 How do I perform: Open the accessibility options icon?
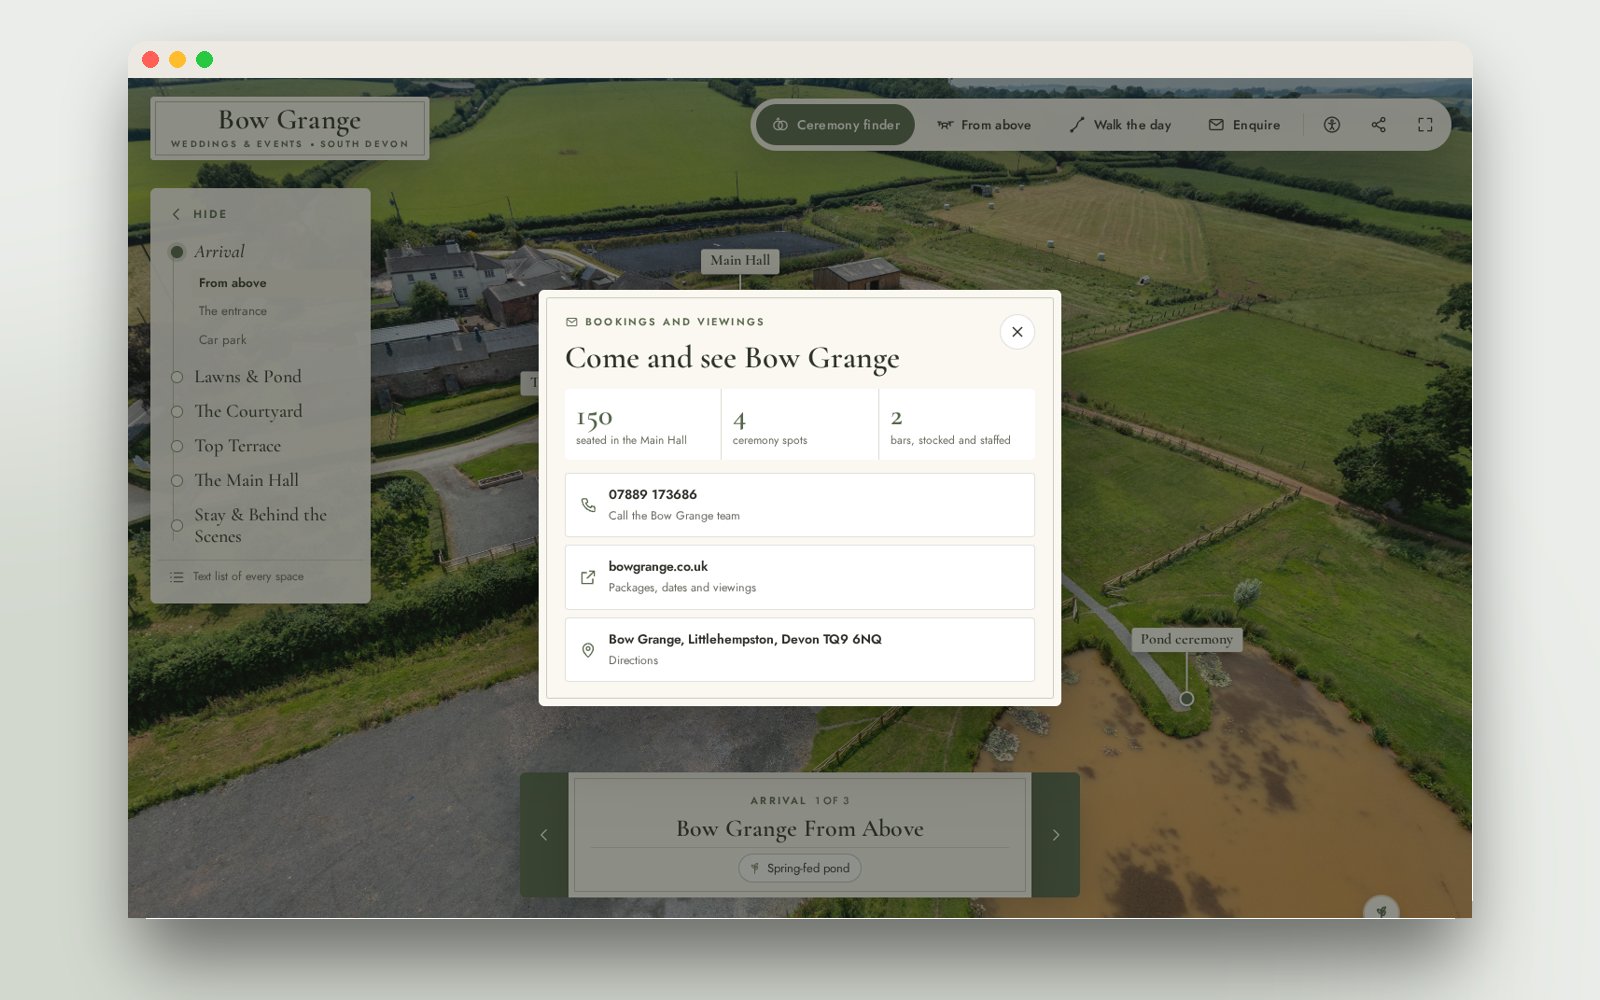click(1331, 125)
